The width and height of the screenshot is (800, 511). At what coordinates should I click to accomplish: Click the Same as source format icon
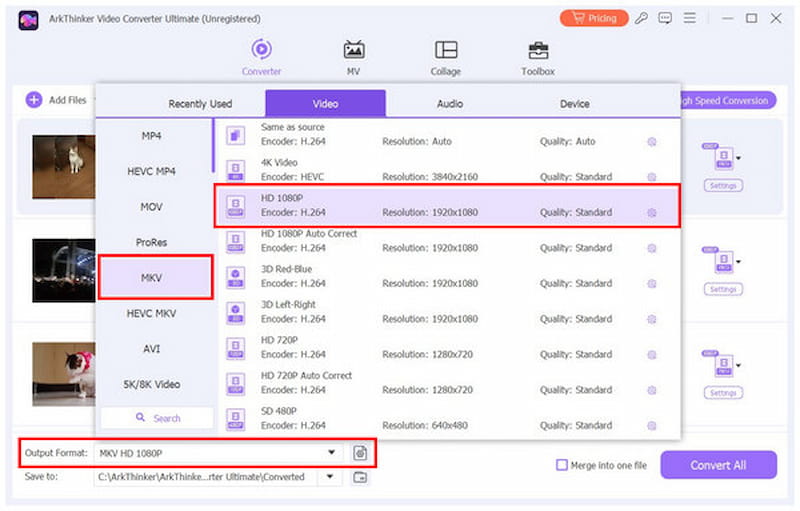[235, 136]
